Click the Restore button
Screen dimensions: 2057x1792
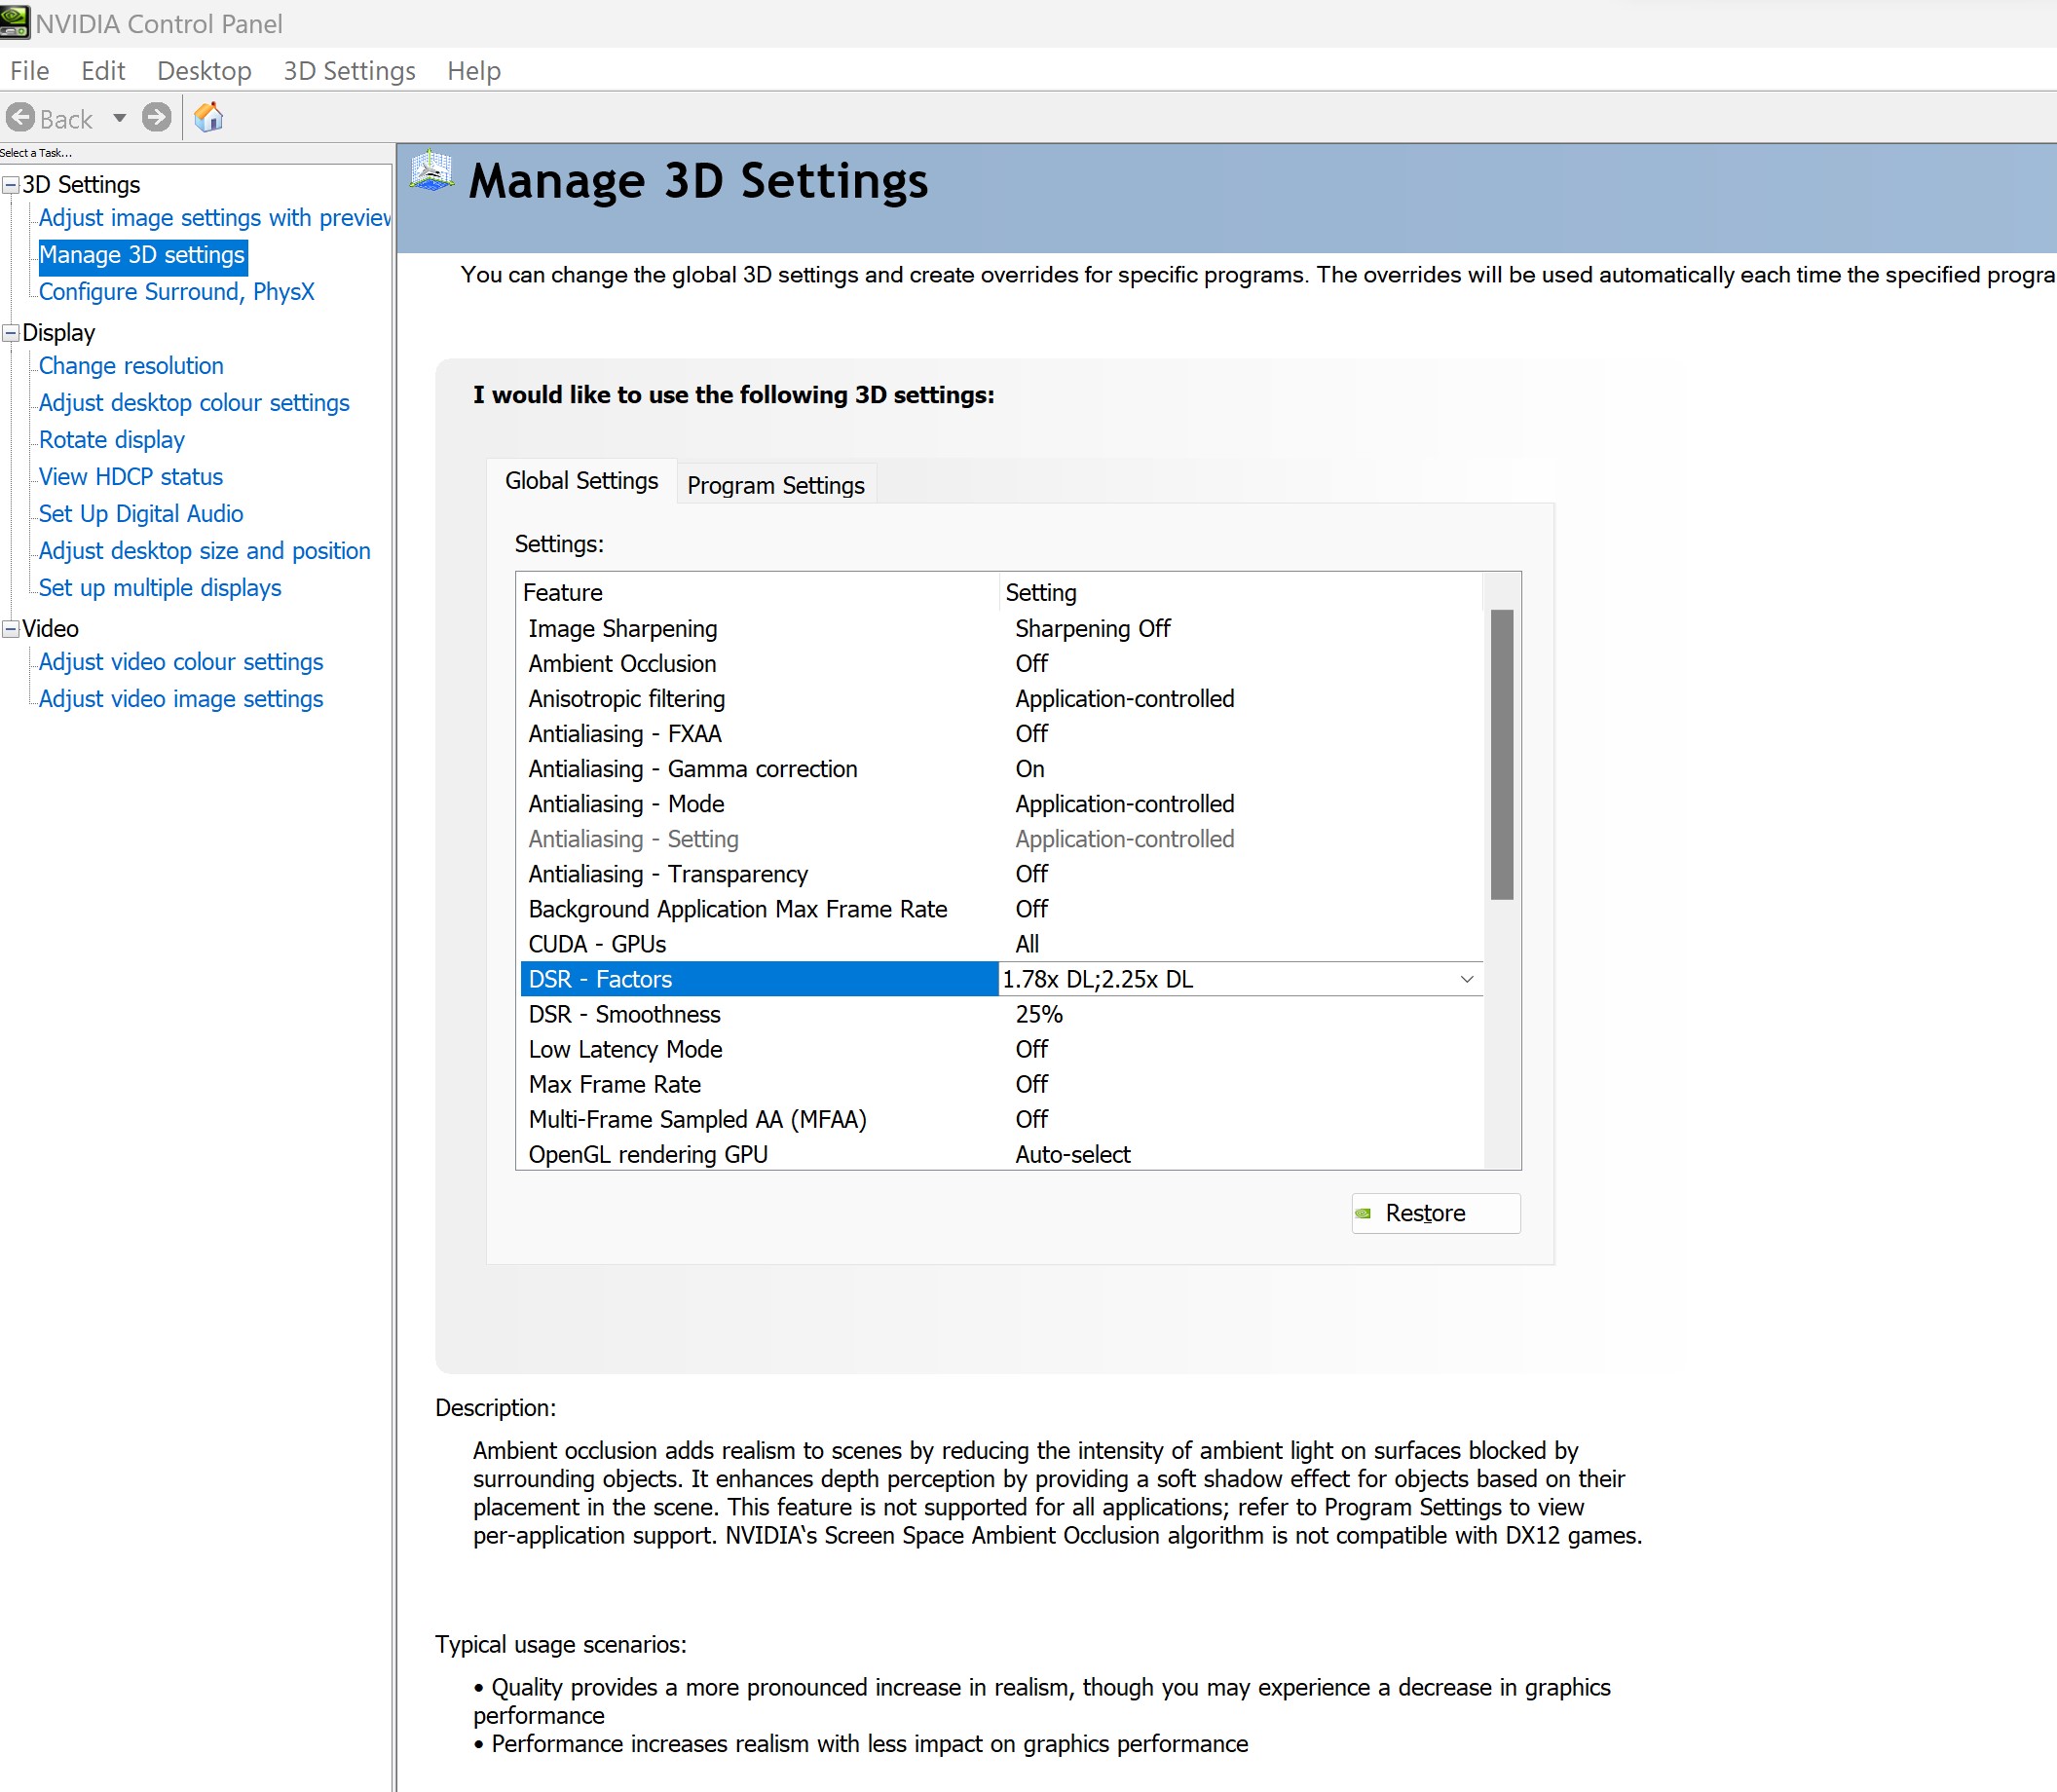click(x=1435, y=1213)
